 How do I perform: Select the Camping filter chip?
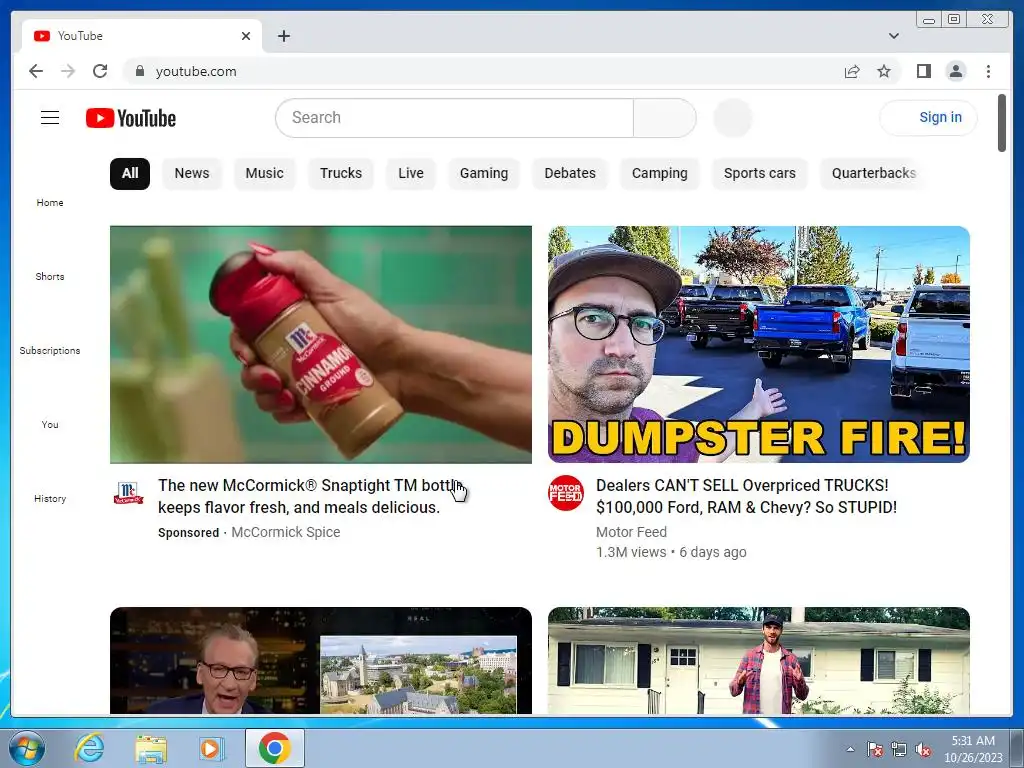(x=660, y=174)
